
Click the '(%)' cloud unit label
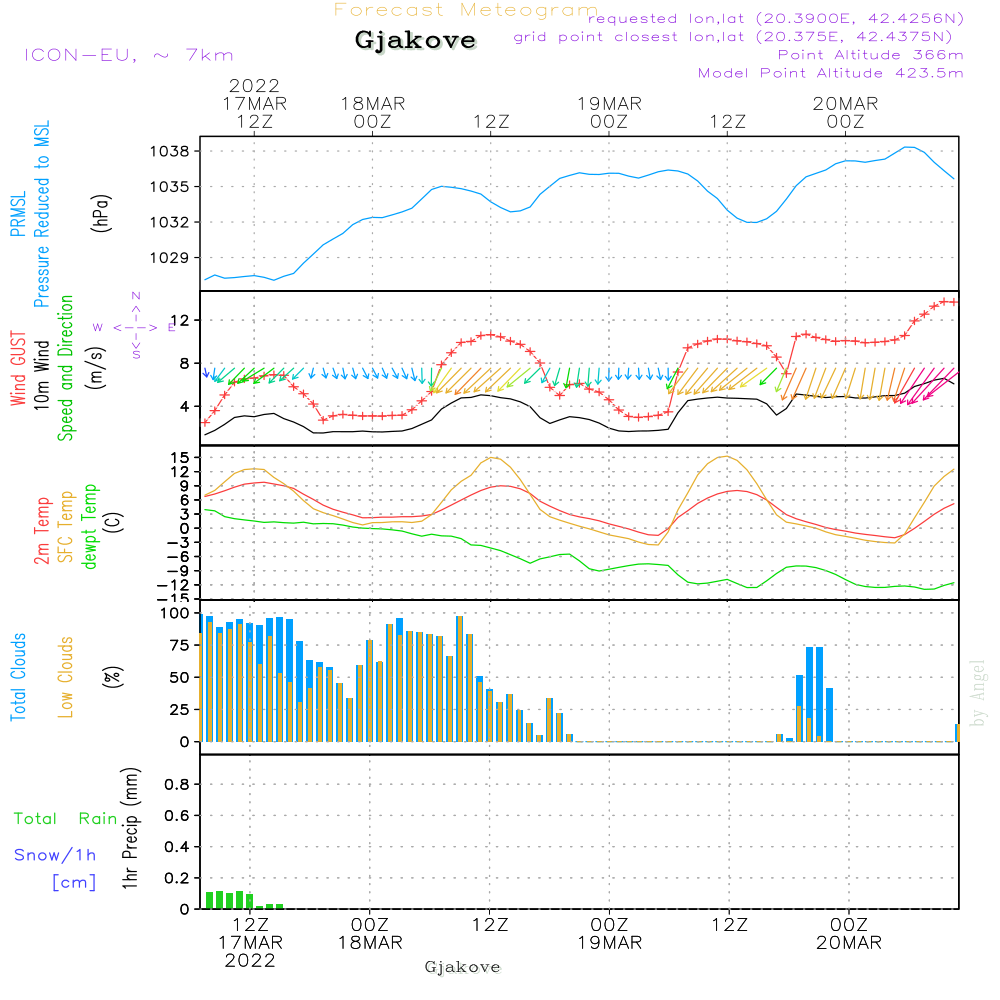(x=113, y=677)
